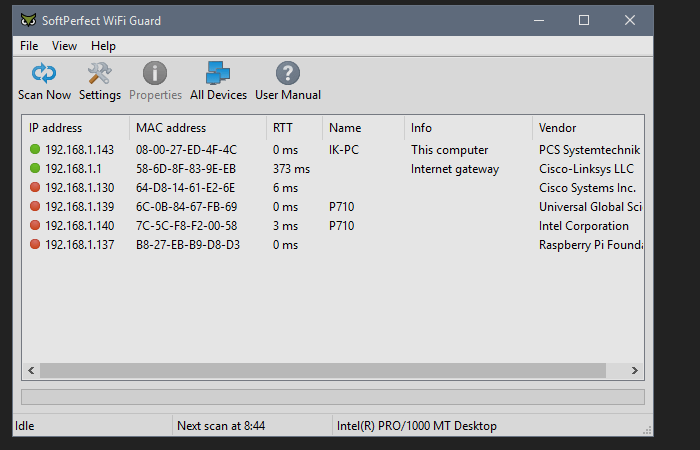Click Raspberry Pi Foundation vendor cell
The height and width of the screenshot is (450, 700).
point(591,245)
